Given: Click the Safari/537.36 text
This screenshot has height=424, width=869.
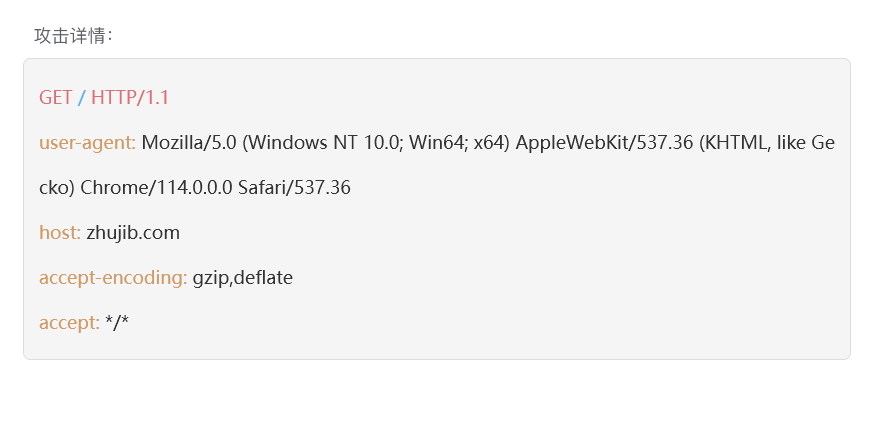Looking at the screenshot, I should click(294, 188).
